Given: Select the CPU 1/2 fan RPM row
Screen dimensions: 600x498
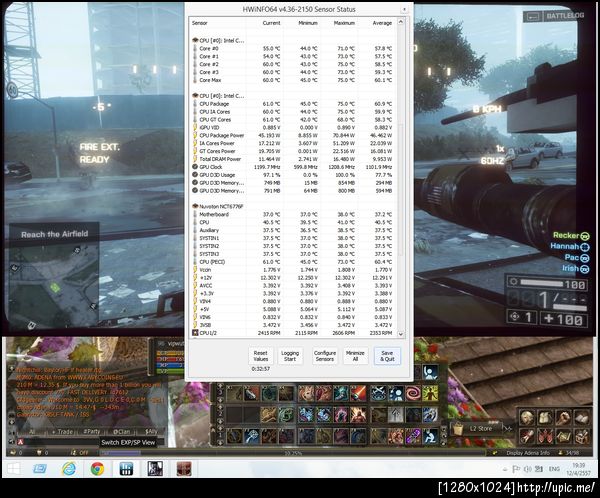Looking at the screenshot, I should [x=293, y=333].
